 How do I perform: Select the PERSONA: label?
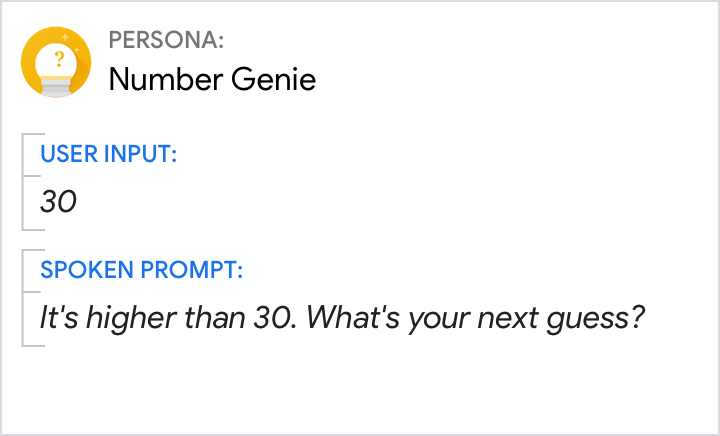coord(166,41)
